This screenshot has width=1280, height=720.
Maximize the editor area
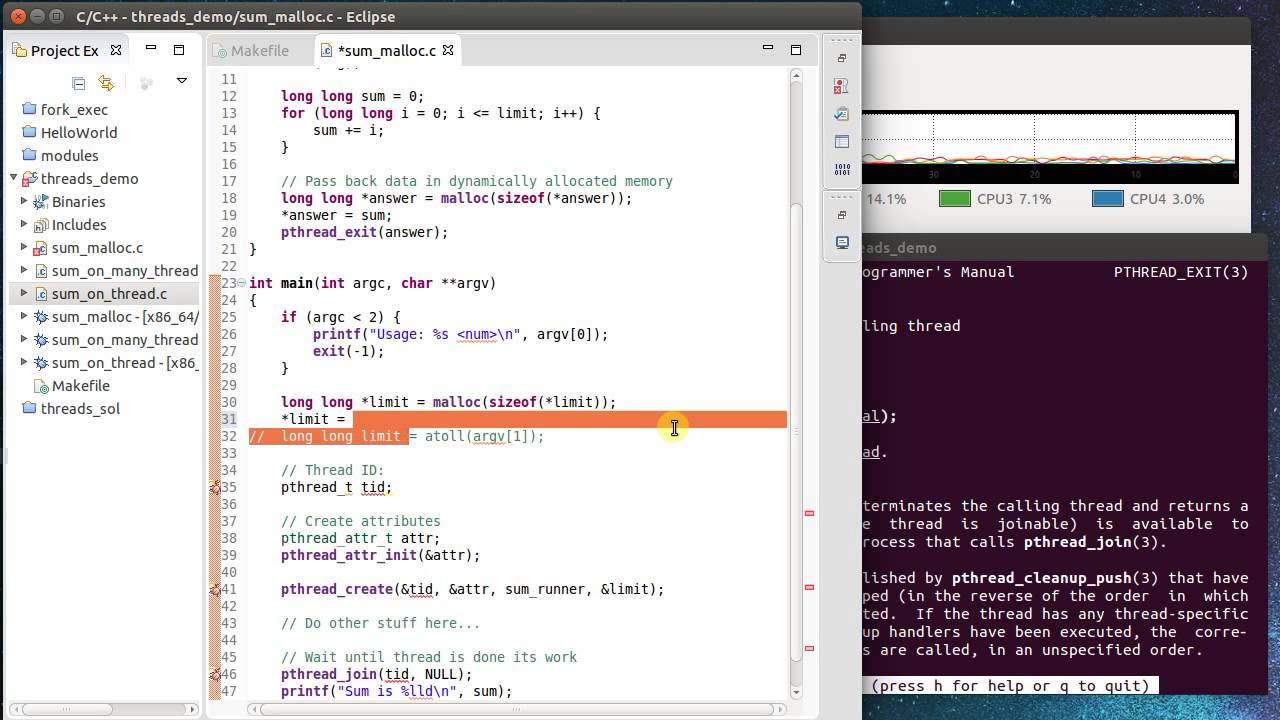click(796, 49)
